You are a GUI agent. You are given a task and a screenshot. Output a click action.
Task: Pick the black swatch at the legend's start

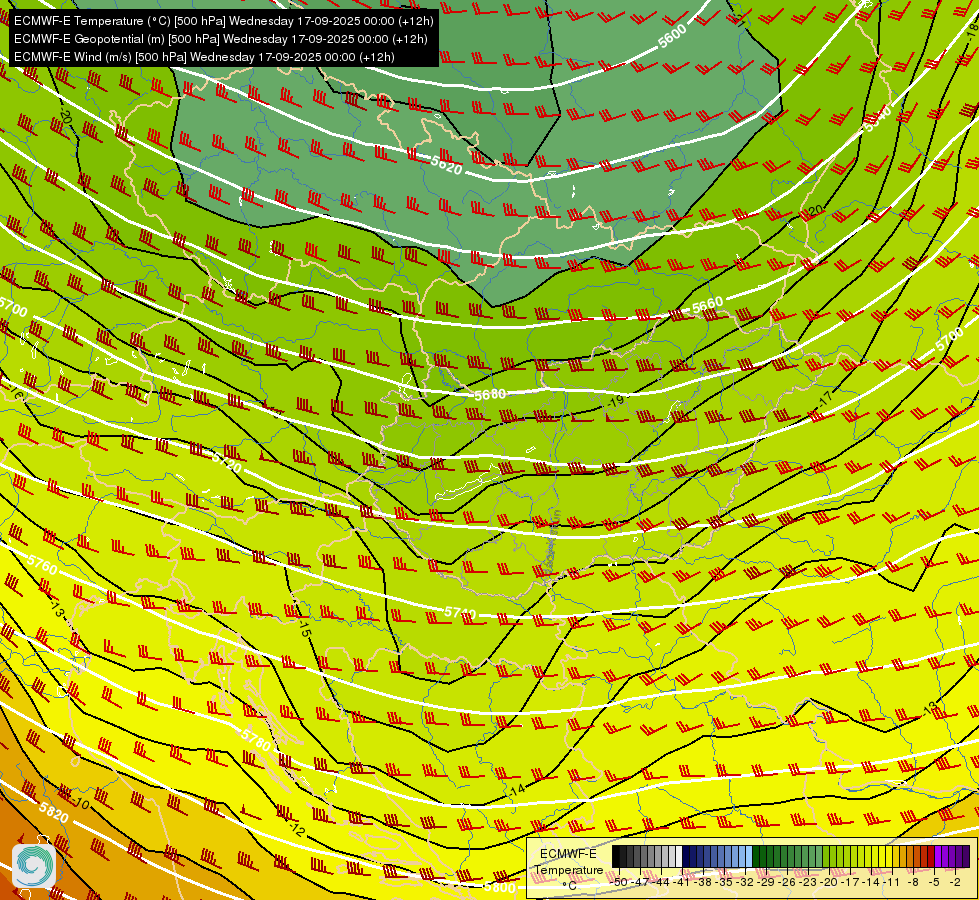tap(616, 856)
